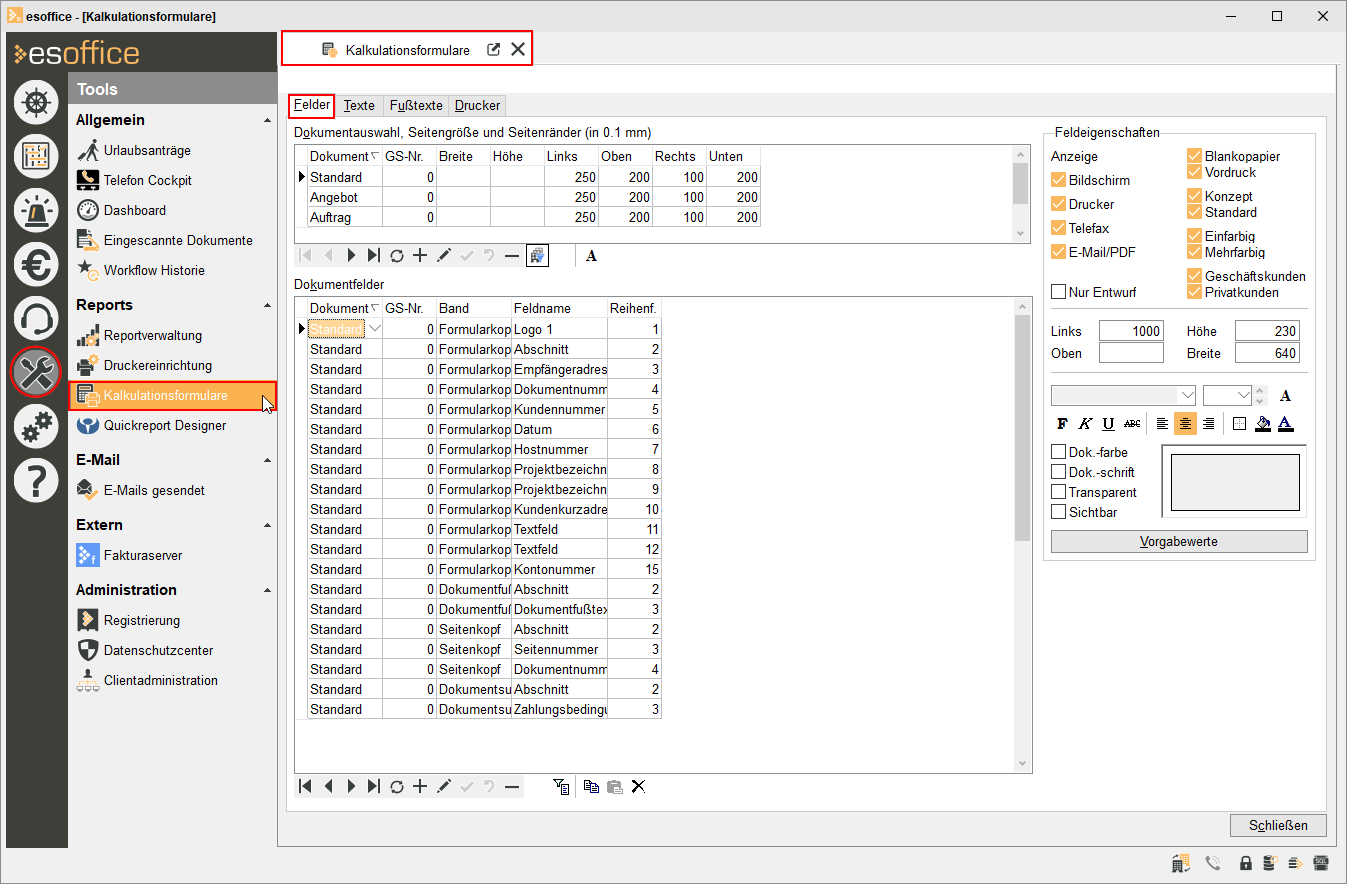The image size is (1347, 884).
Task: Toggle underline formatting in Feldeigenschaften
Action: click(x=1108, y=424)
